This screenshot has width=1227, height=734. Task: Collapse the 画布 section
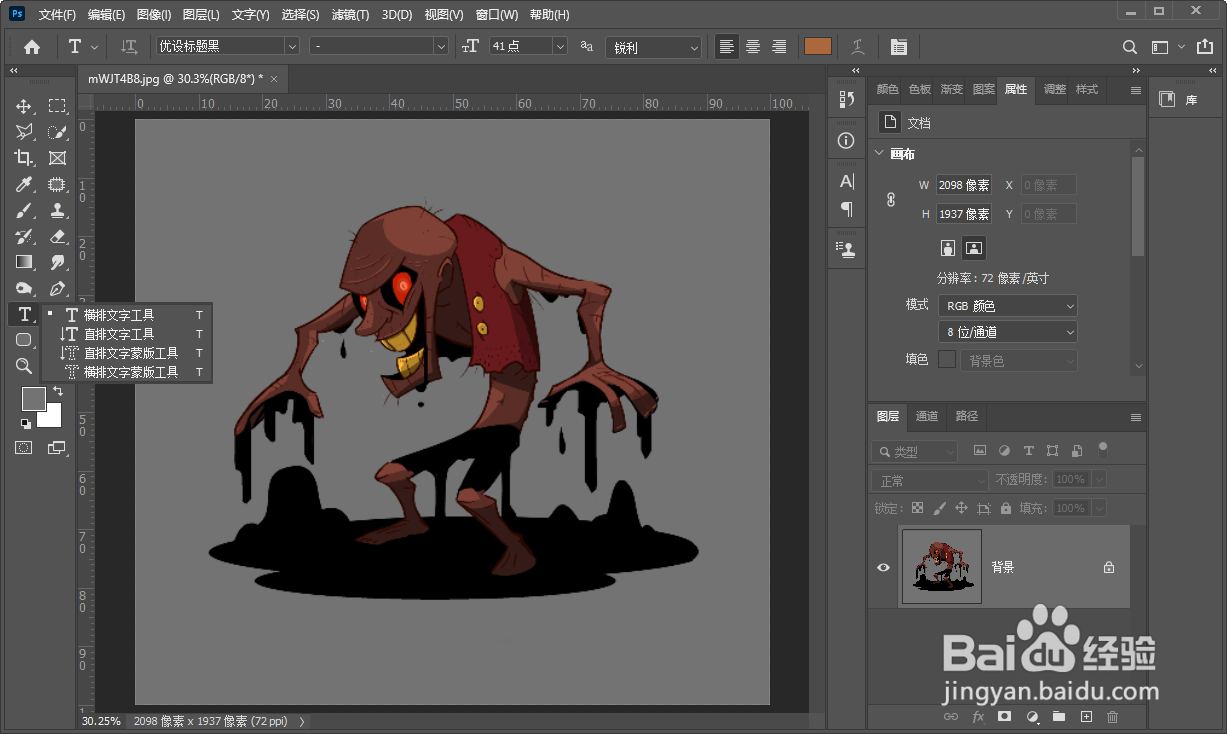tap(879, 154)
